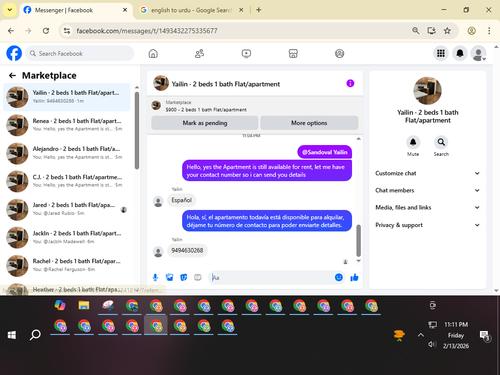Open the install app icon in the address bar
The height and width of the screenshot is (375, 500).
(x=432, y=31)
